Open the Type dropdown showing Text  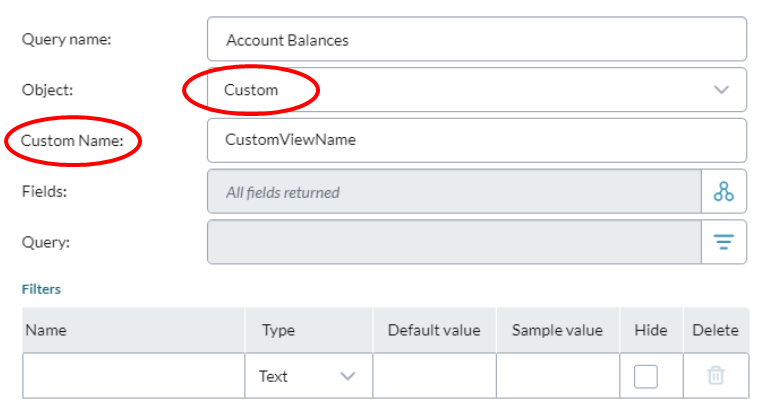(x=308, y=376)
